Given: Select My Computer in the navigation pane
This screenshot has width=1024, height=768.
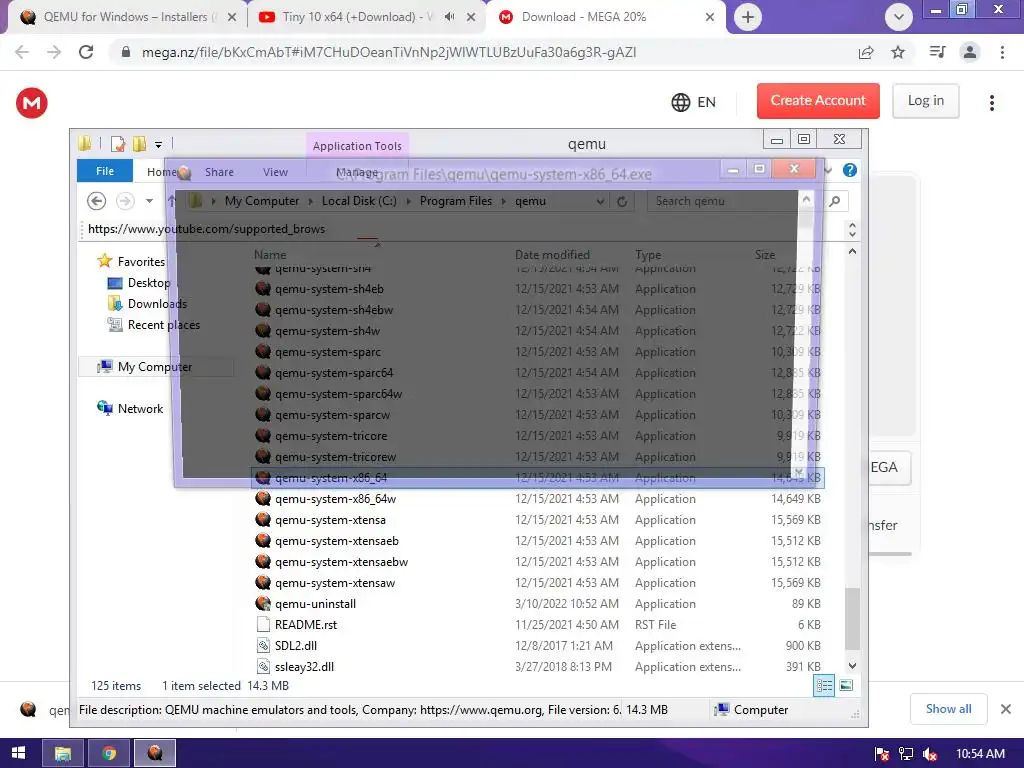Looking at the screenshot, I should [x=155, y=367].
